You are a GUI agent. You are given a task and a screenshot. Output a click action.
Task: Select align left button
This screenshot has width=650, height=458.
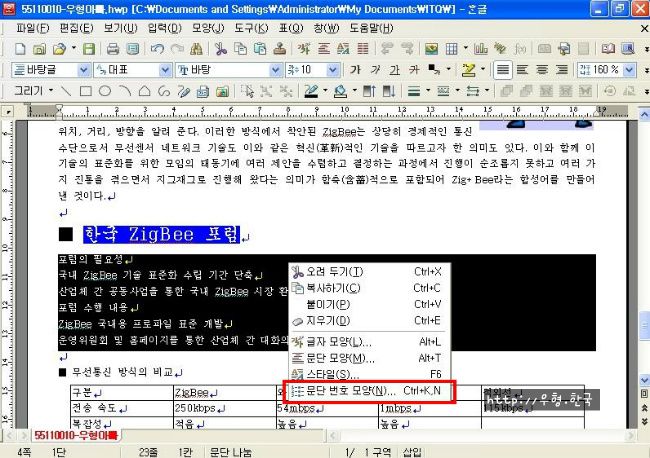click(x=522, y=70)
